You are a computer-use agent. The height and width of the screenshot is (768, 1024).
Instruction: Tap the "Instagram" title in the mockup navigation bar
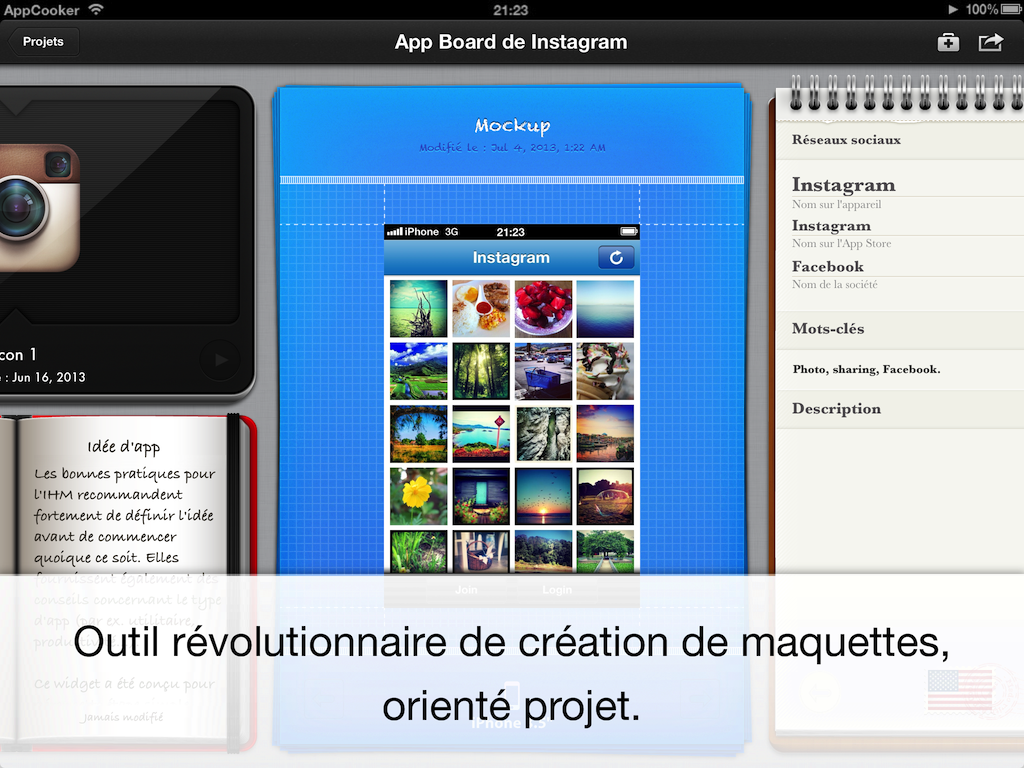click(511, 258)
